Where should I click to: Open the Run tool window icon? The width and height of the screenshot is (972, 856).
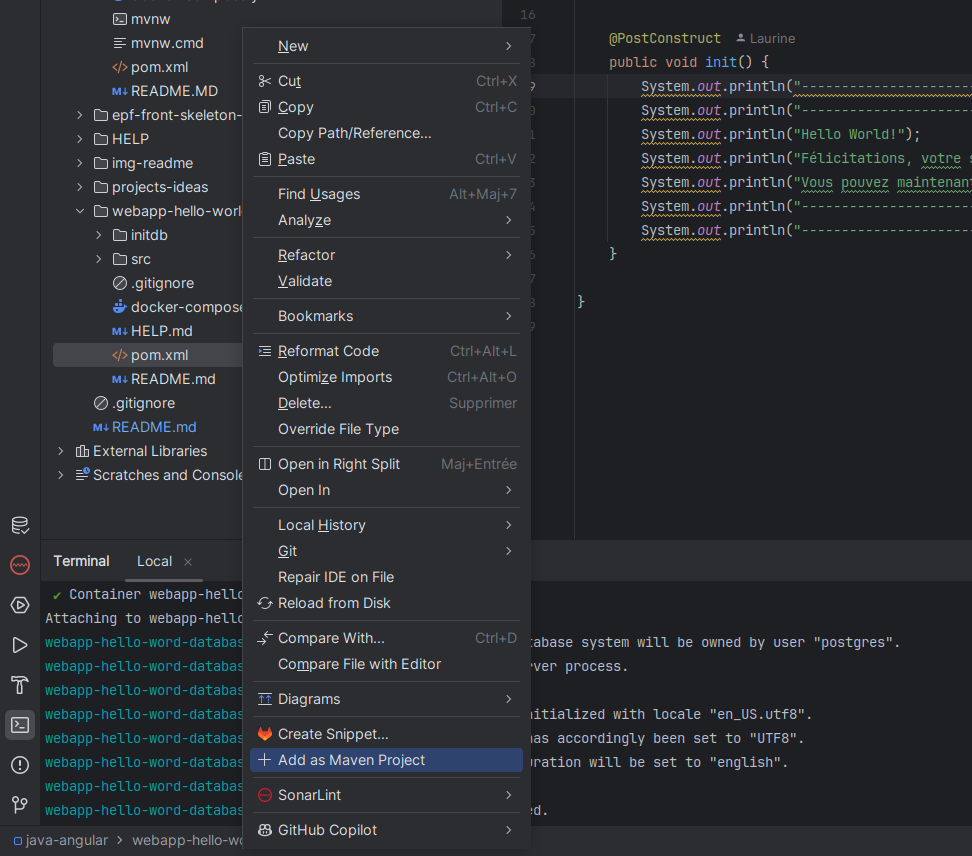coord(20,645)
